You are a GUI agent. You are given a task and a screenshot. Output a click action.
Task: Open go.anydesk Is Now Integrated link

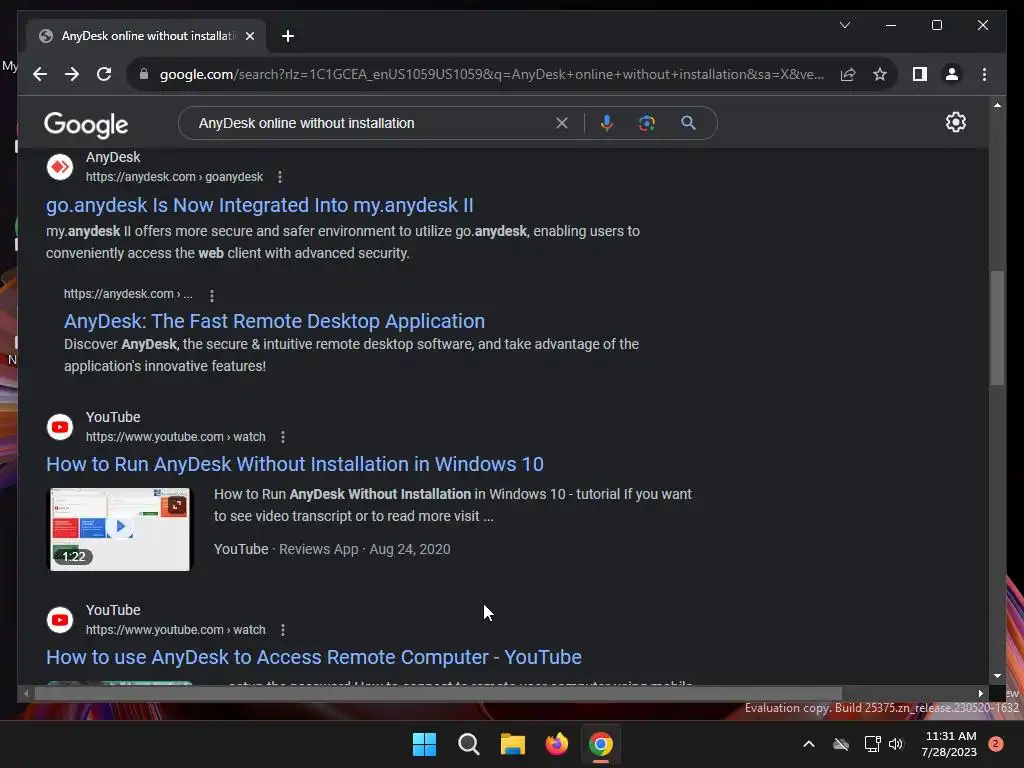(259, 205)
